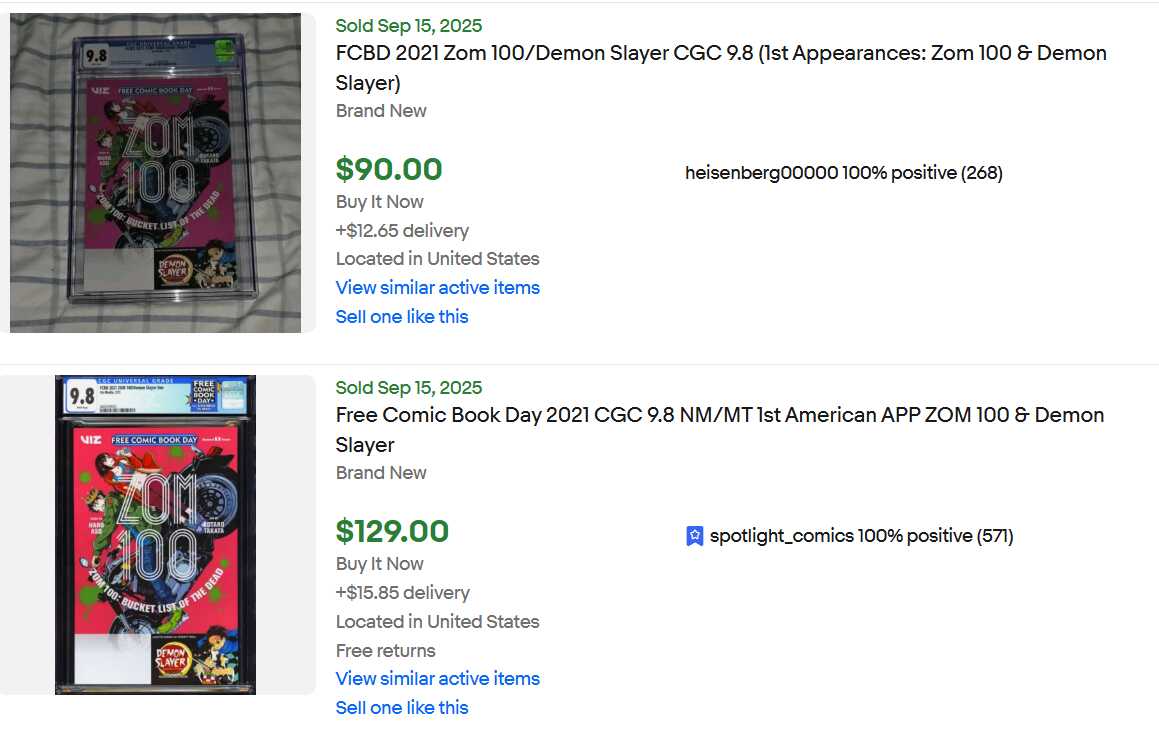Click "Buy It Now" under the $129.00 price
The image size is (1159, 730).
point(379,564)
